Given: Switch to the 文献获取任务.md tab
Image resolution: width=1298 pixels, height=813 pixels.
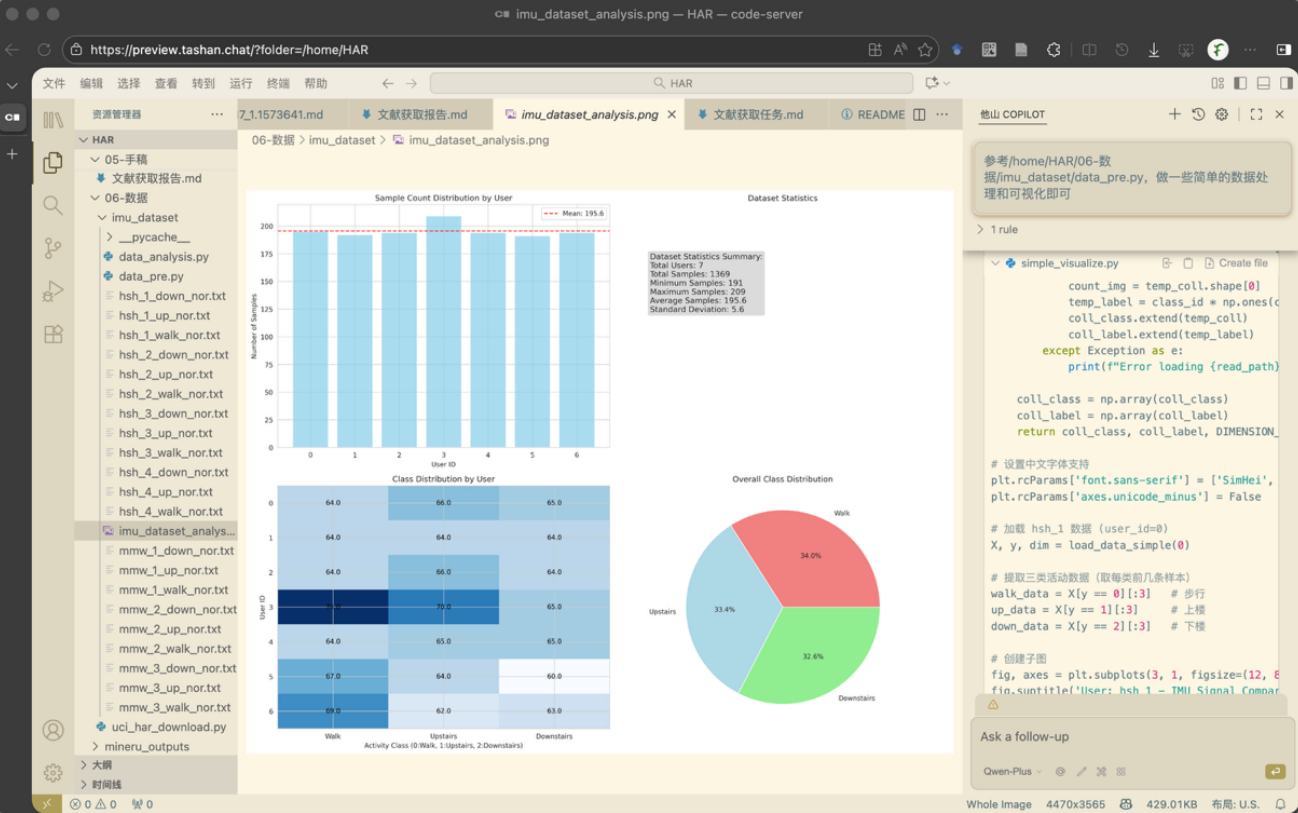Looking at the screenshot, I should [757, 115].
